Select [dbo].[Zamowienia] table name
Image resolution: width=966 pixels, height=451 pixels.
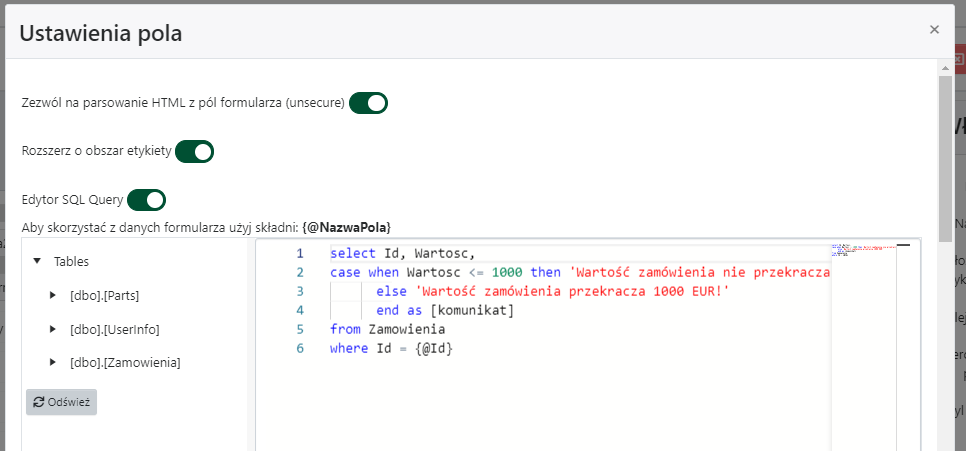(x=125, y=363)
